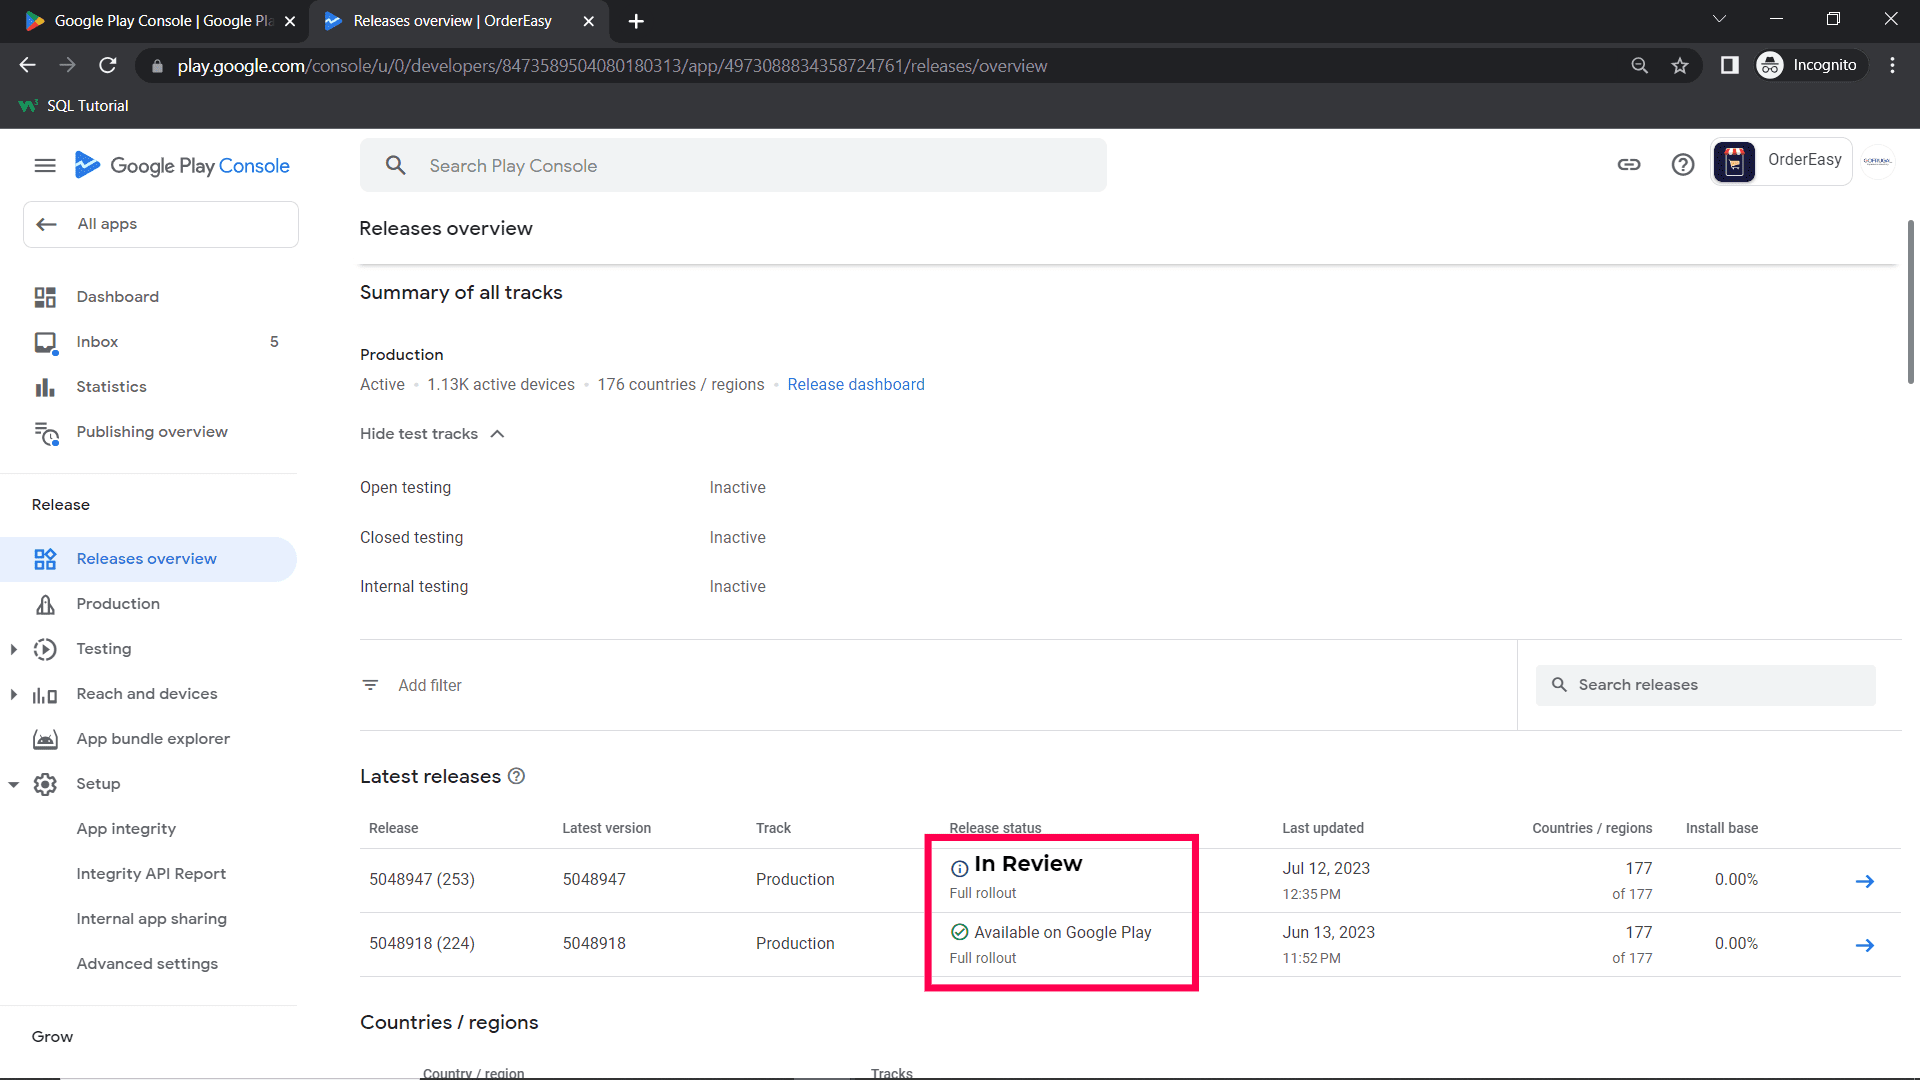Collapse the Setup section arrow

14,784
